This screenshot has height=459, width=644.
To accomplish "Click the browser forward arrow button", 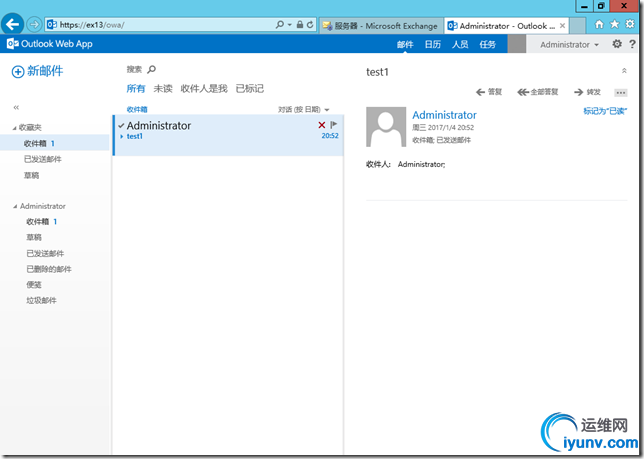I will tap(34, 25).
